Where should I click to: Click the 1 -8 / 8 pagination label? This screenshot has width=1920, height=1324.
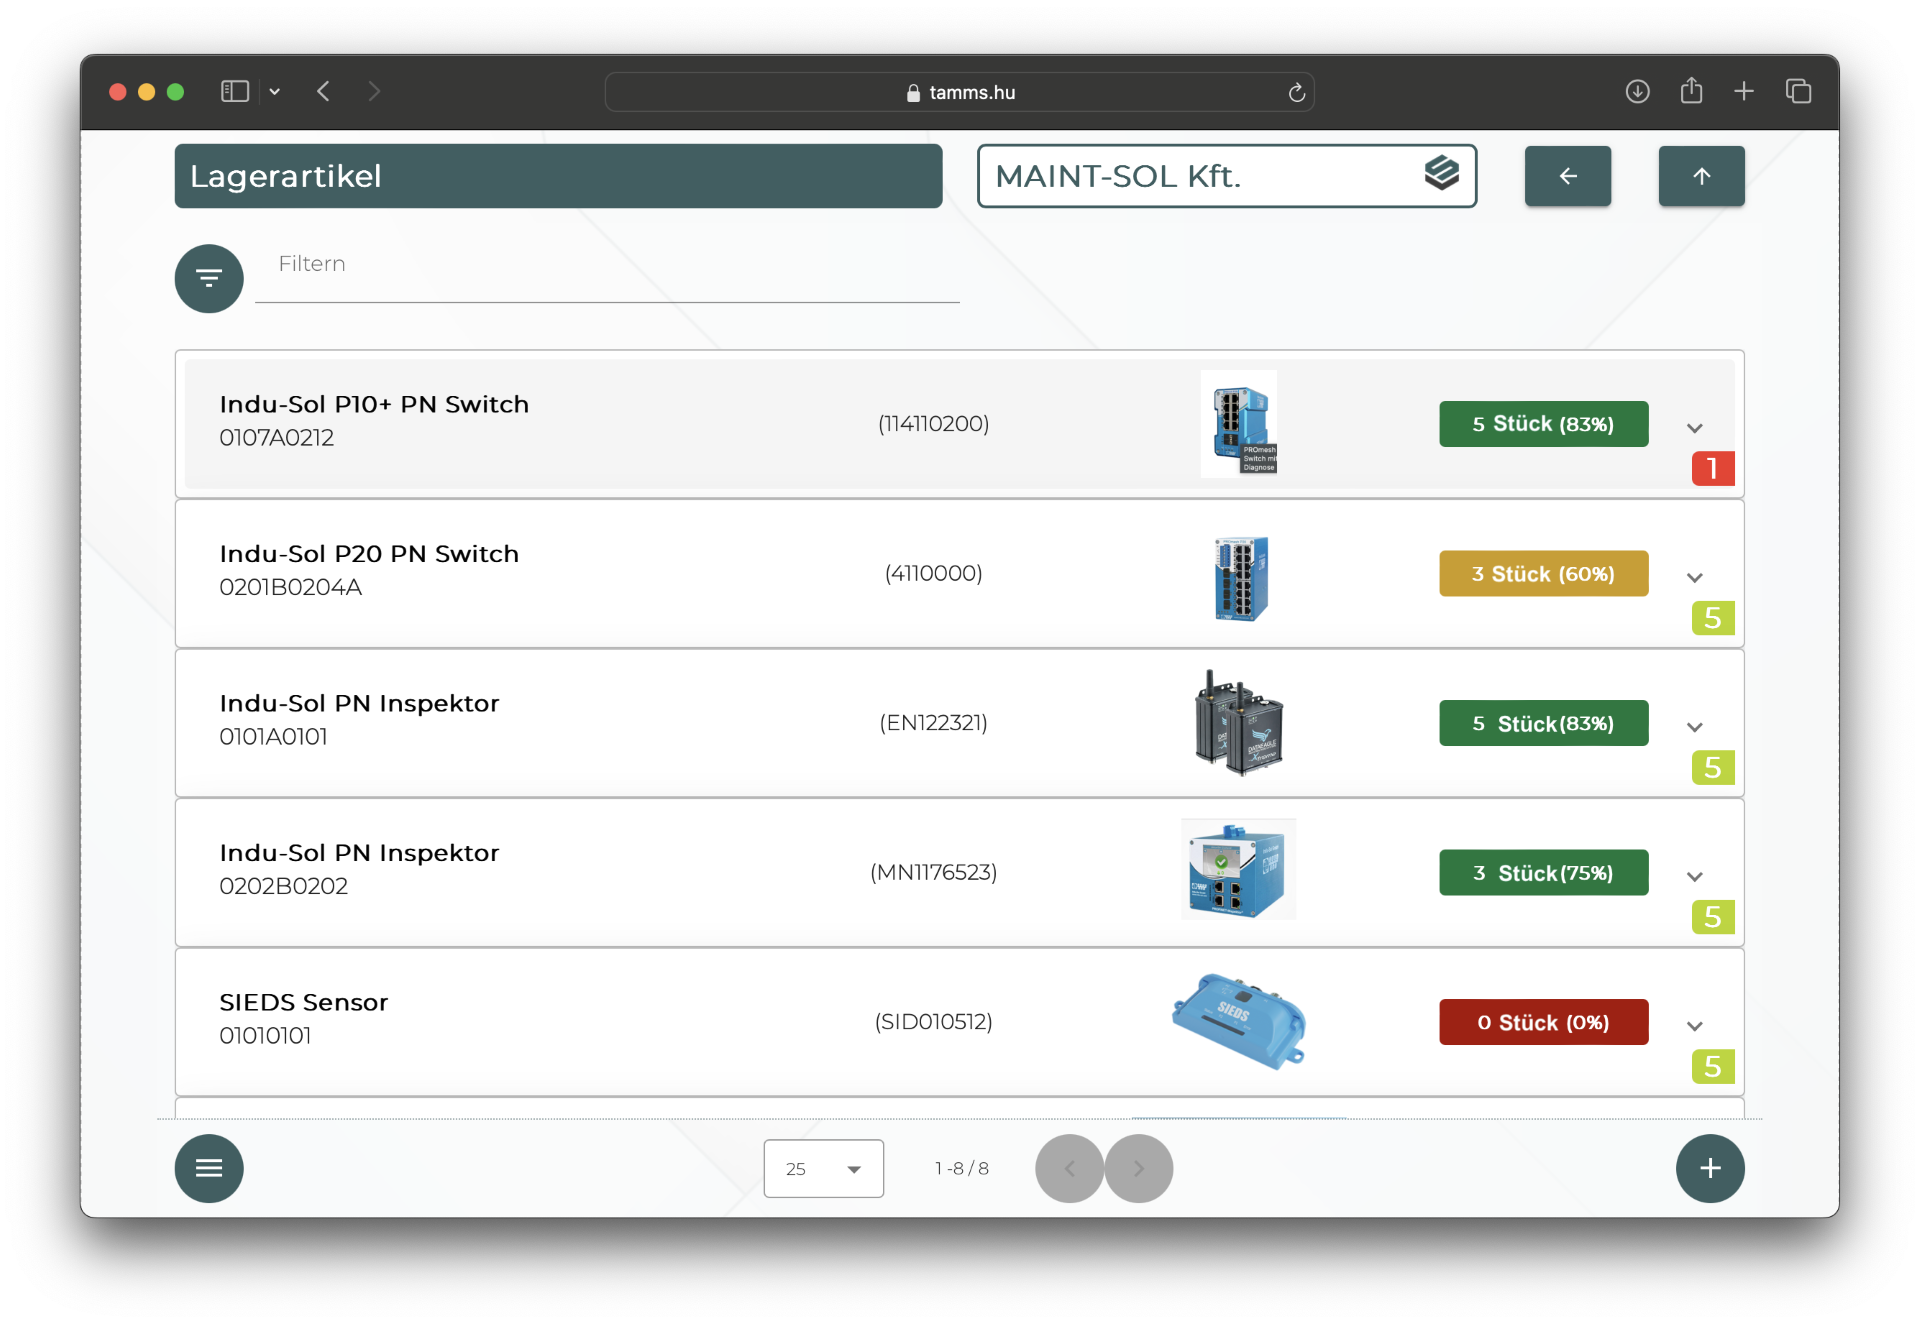point(961,1168)
